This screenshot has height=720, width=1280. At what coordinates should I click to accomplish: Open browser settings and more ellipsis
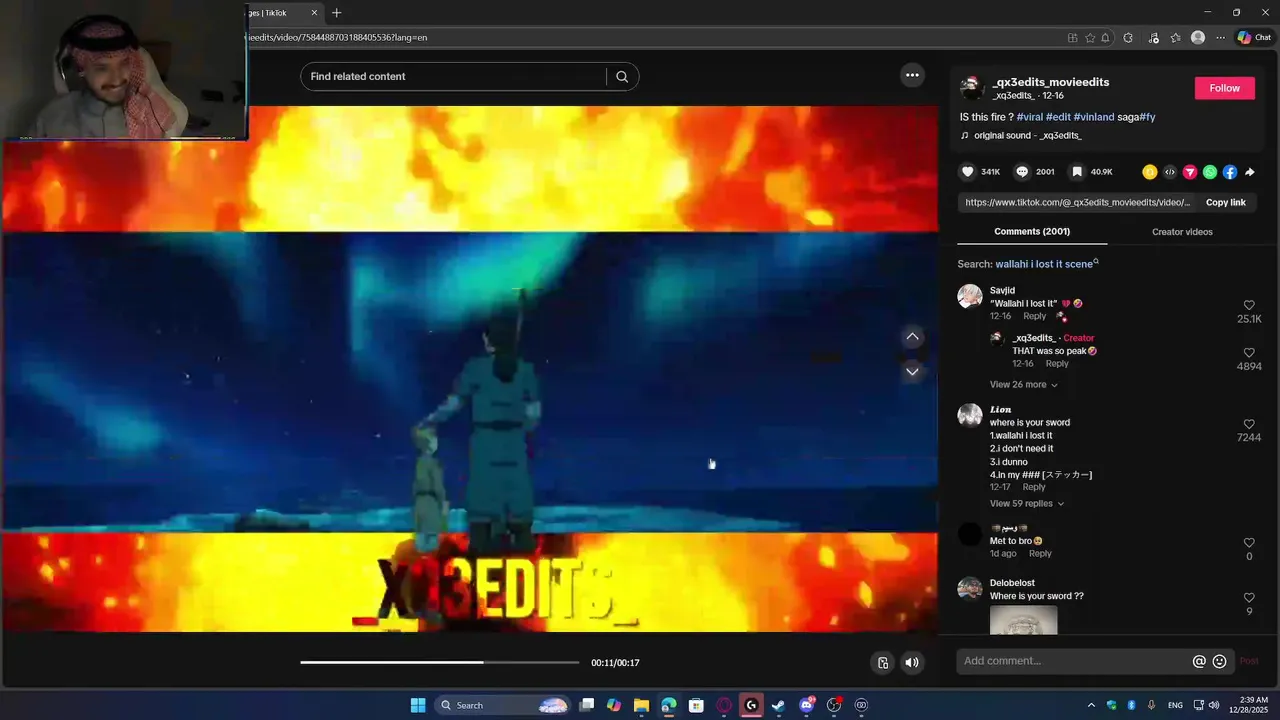[1220, 38]
